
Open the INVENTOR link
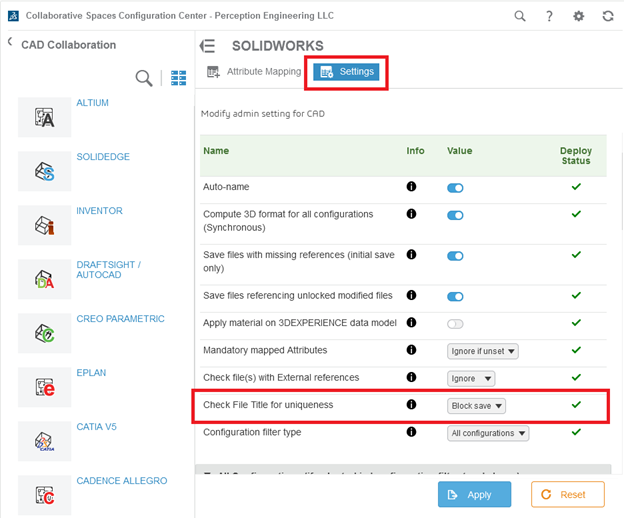(x=99, y=211)
